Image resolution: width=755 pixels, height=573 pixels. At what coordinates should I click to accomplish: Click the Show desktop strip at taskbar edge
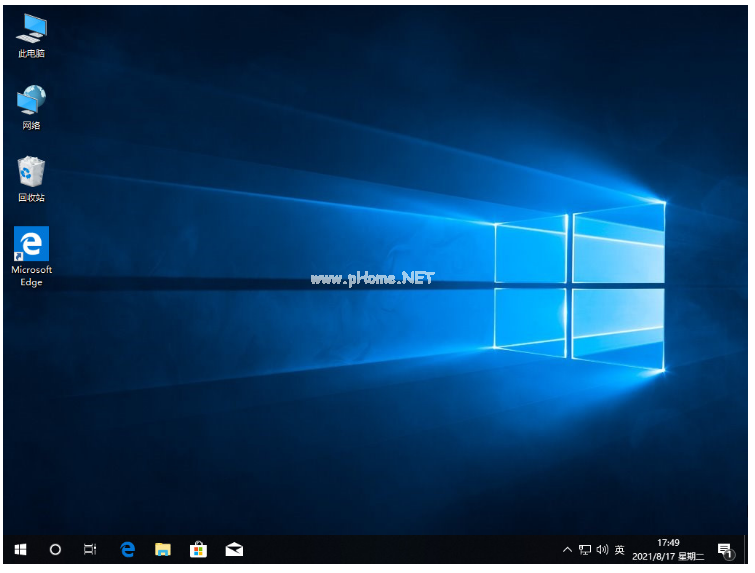click(x=746, y=549)
